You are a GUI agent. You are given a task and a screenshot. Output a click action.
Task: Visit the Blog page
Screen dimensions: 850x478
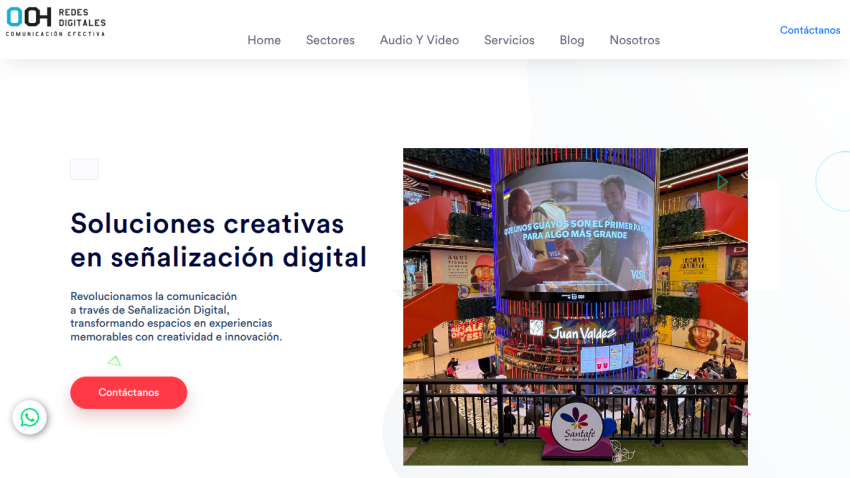(x=572, y=40)
